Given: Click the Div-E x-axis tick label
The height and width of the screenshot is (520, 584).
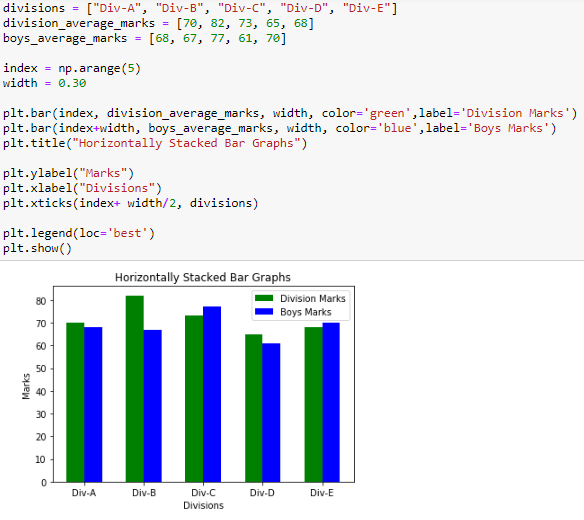Looking at the screenshot, I should point(322,493).
